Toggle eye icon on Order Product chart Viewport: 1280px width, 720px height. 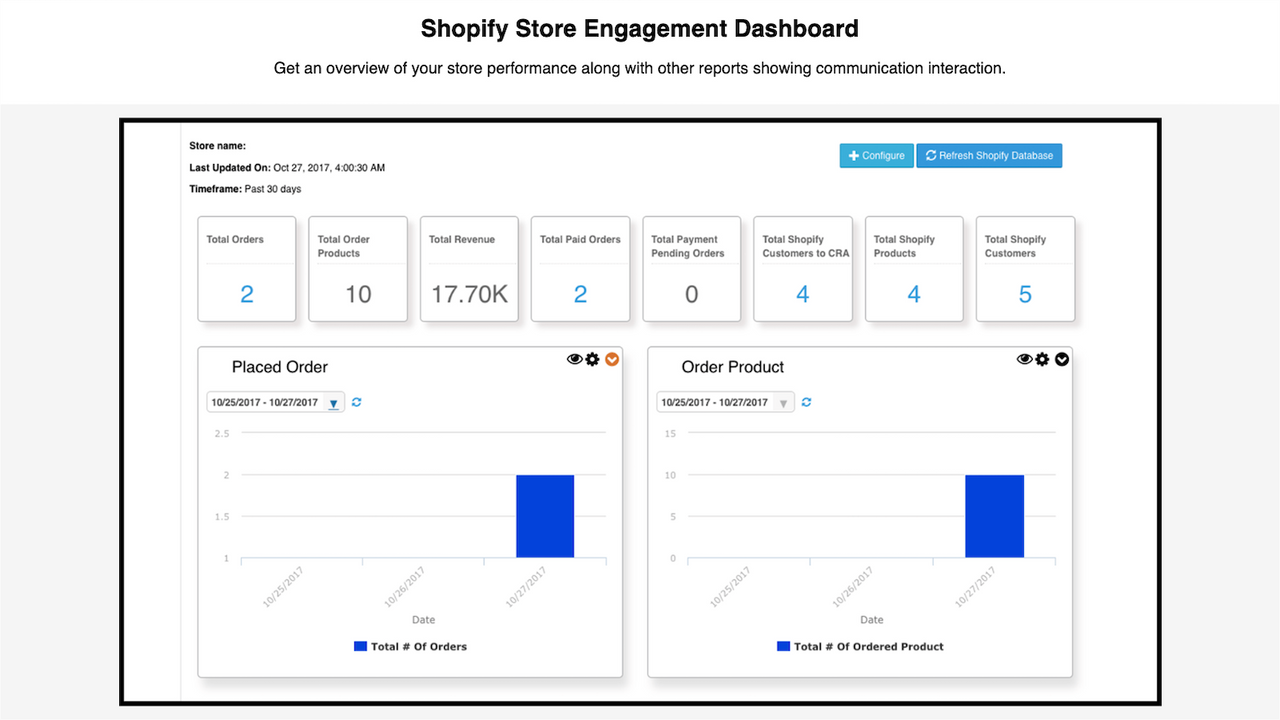tap(1024, 359)
